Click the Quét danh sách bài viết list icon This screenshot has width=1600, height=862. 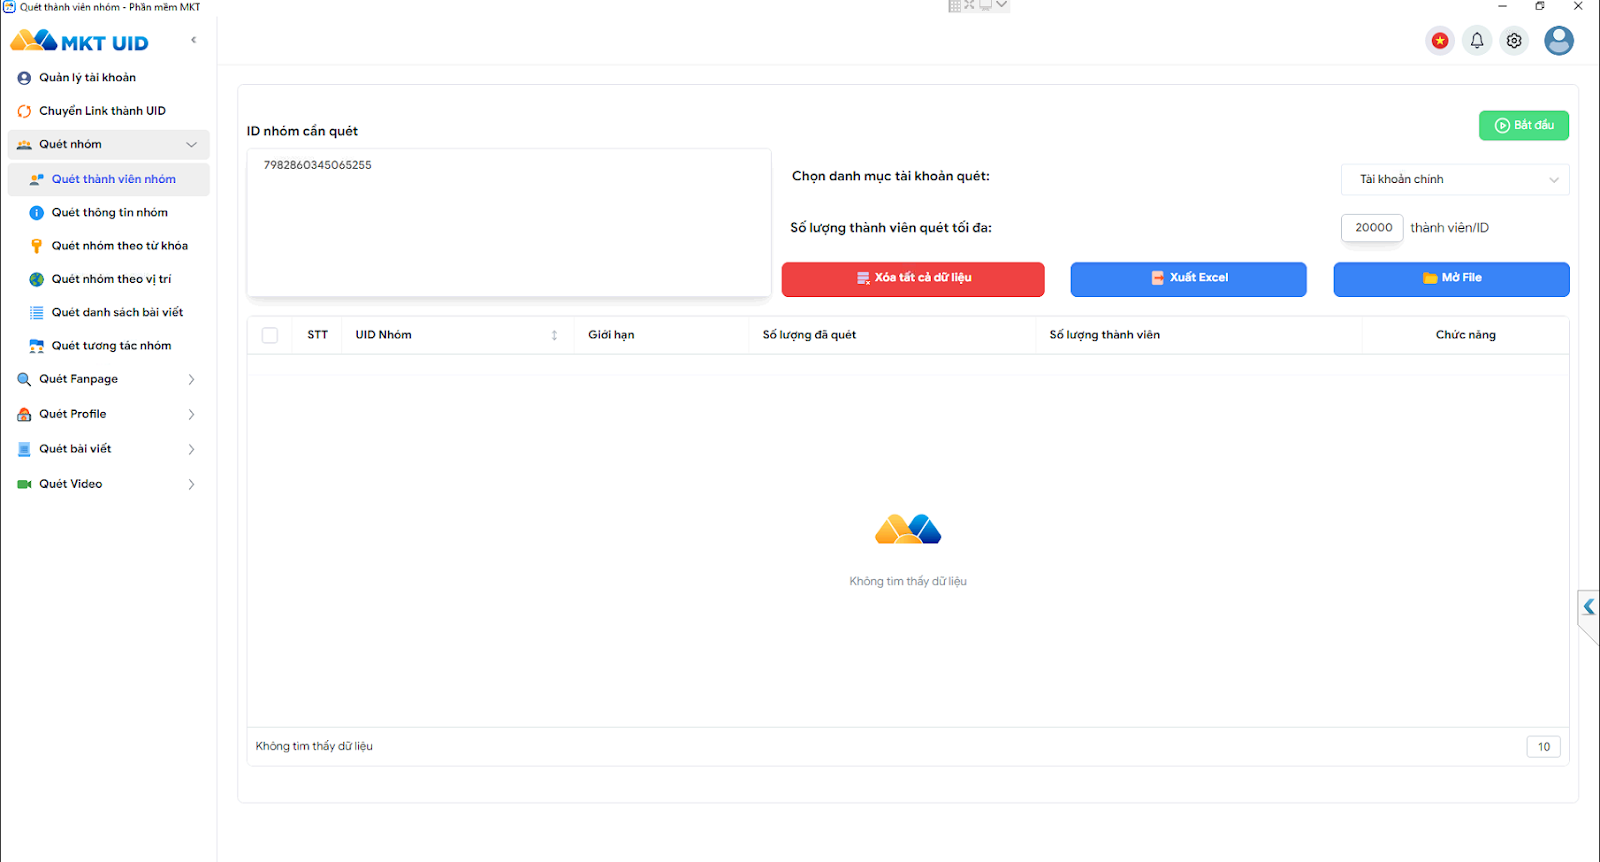pos(37,313)
